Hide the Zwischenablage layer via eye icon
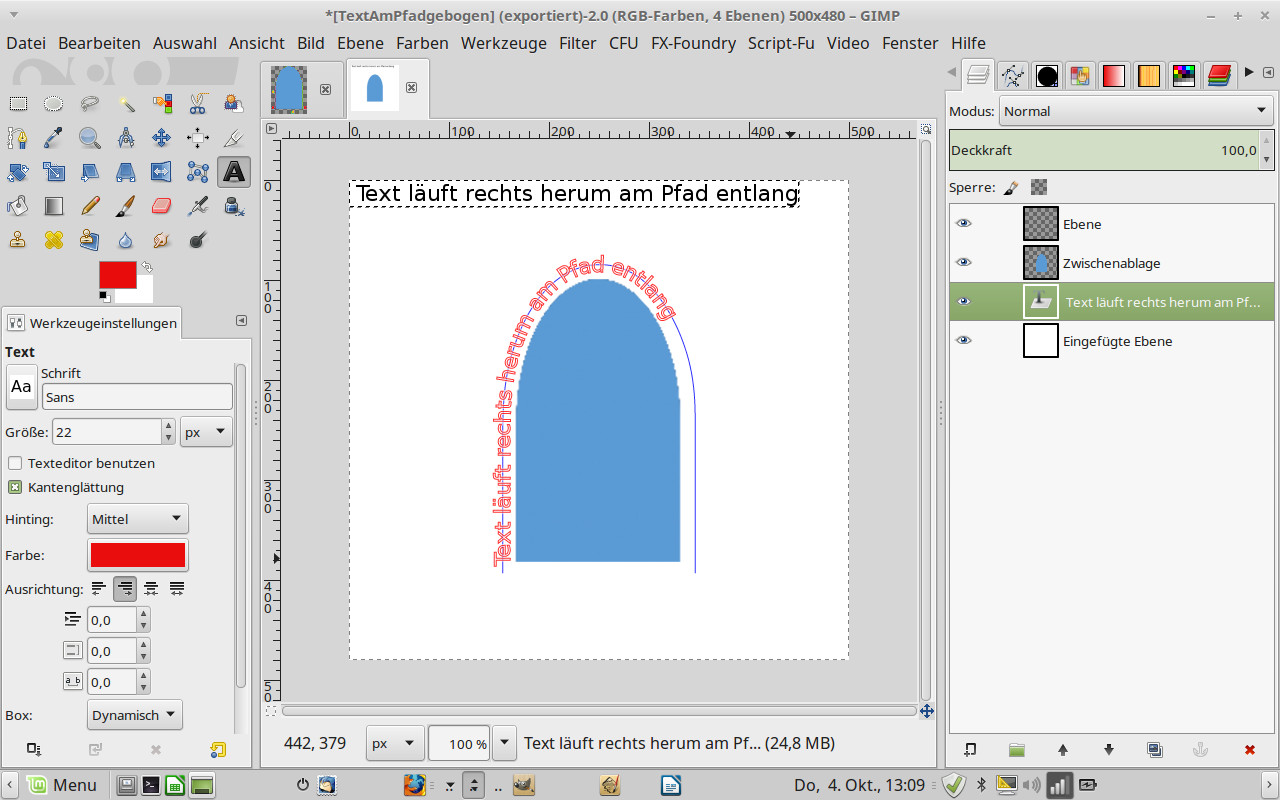Viewport: 1280px width, 800px height. point(964,262)
